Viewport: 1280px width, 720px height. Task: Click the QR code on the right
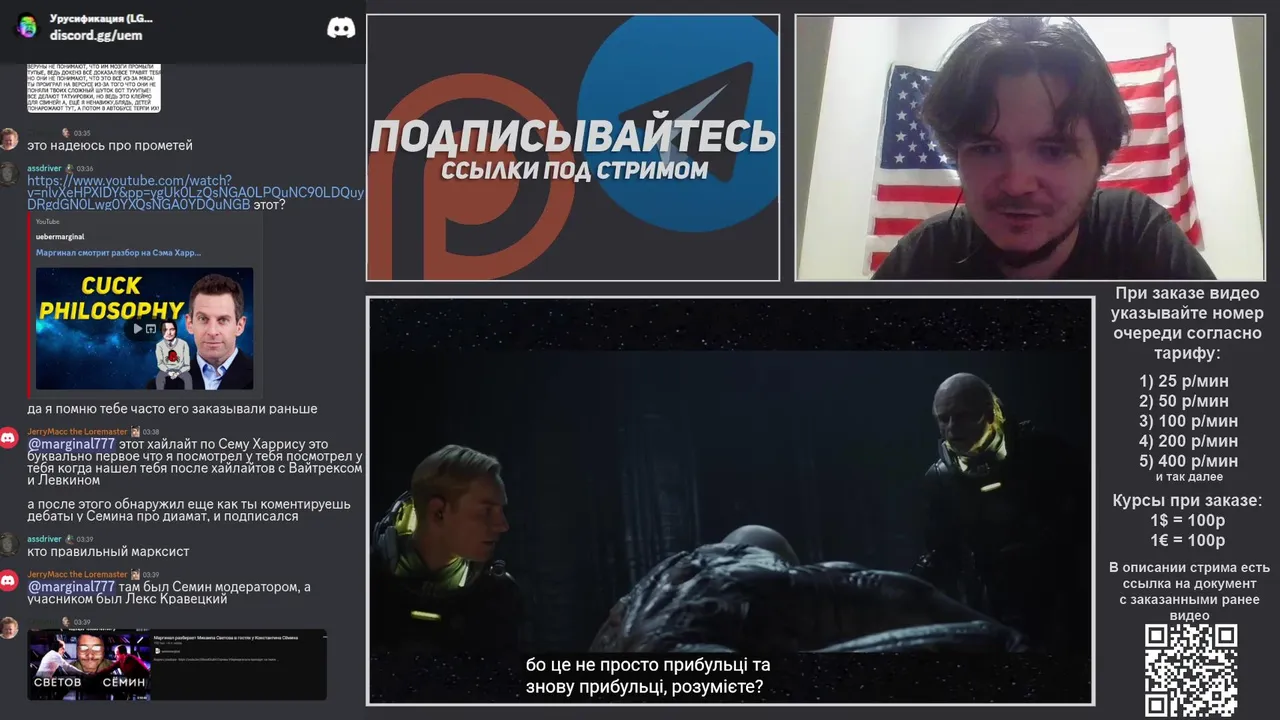(1191, 670)
